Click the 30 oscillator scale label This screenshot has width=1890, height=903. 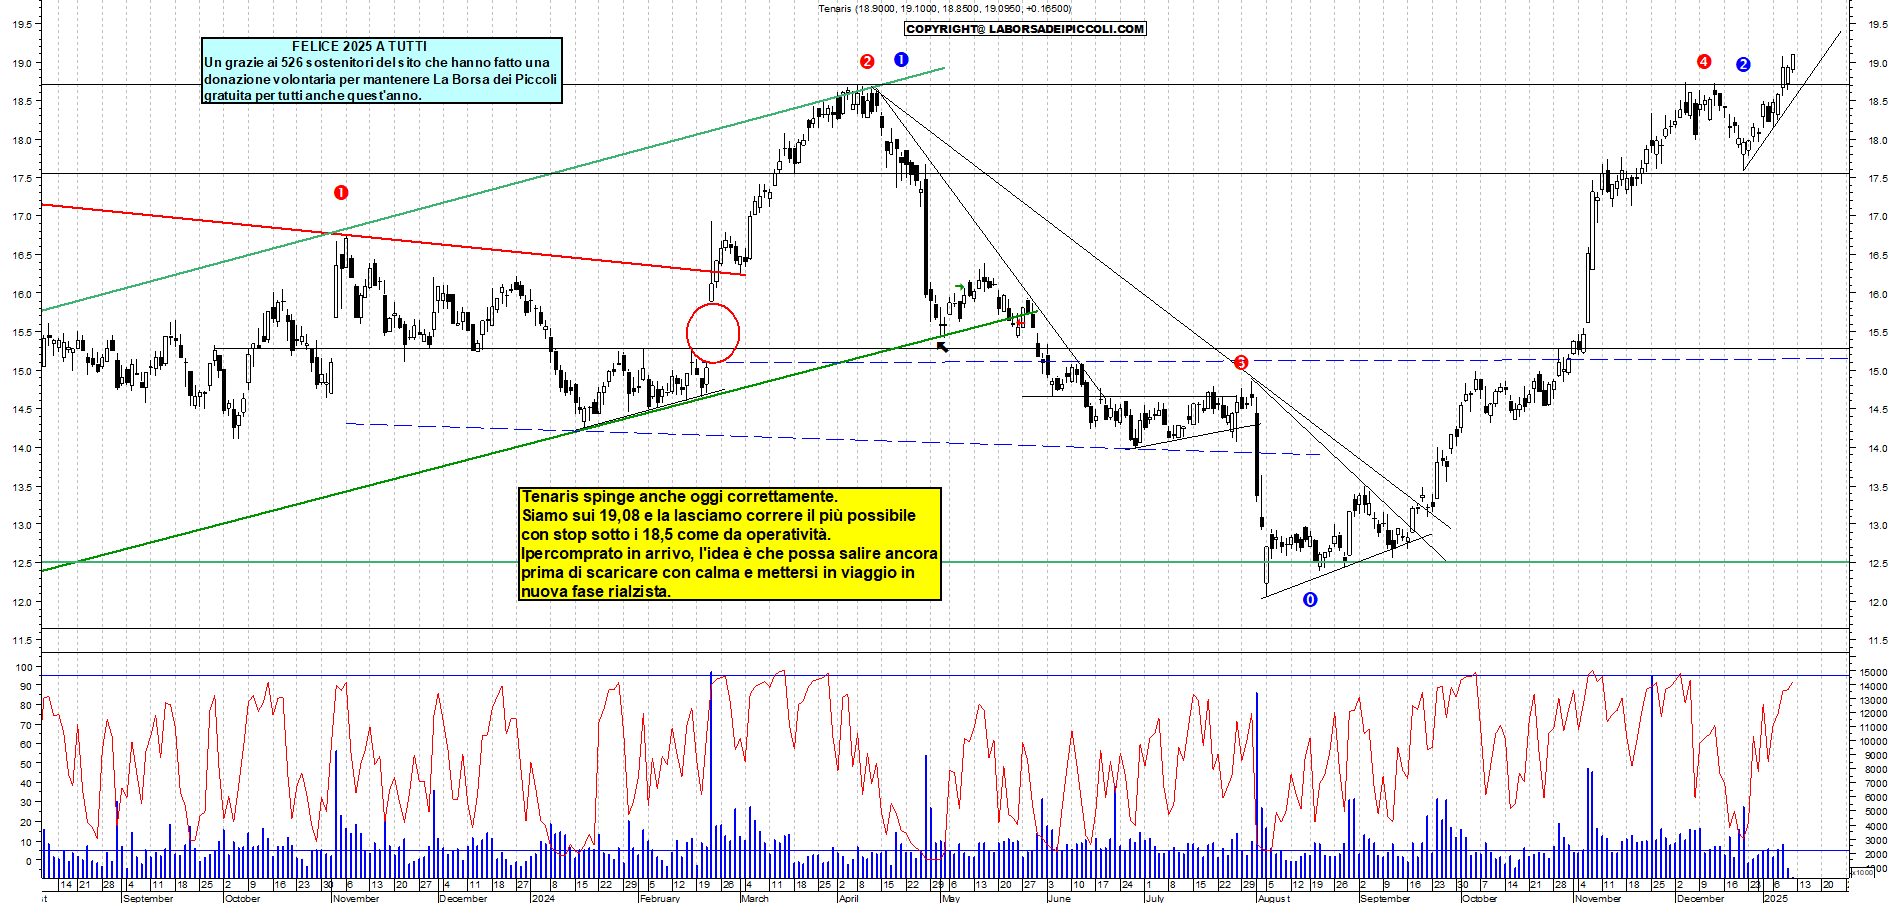27,803
